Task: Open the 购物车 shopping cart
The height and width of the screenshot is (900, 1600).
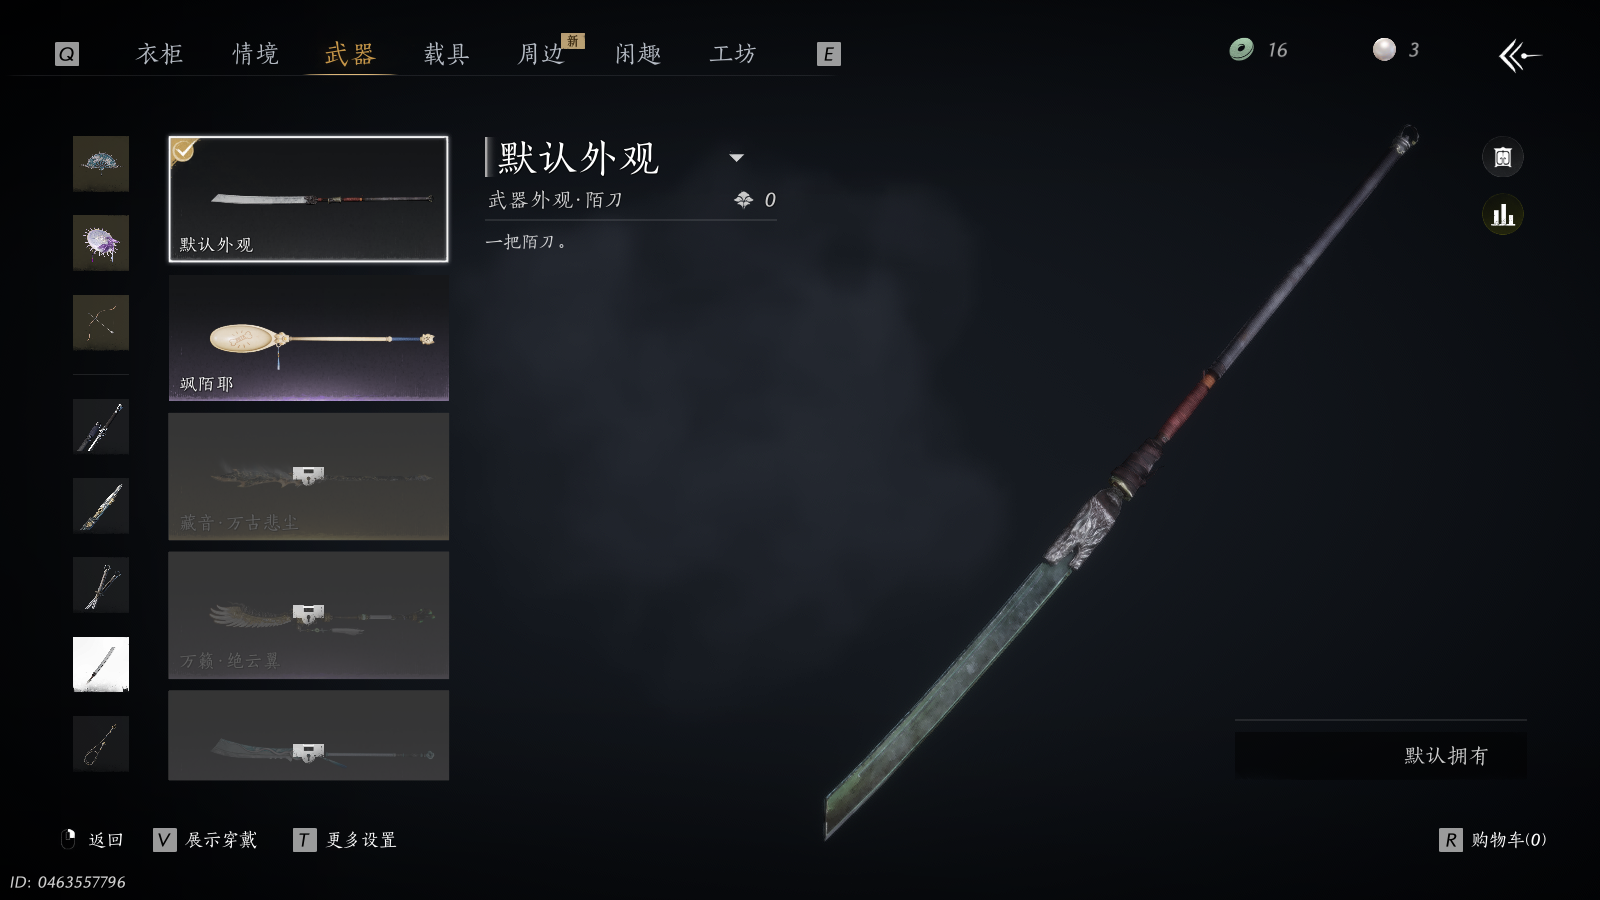Action: tap(1493, 840)
